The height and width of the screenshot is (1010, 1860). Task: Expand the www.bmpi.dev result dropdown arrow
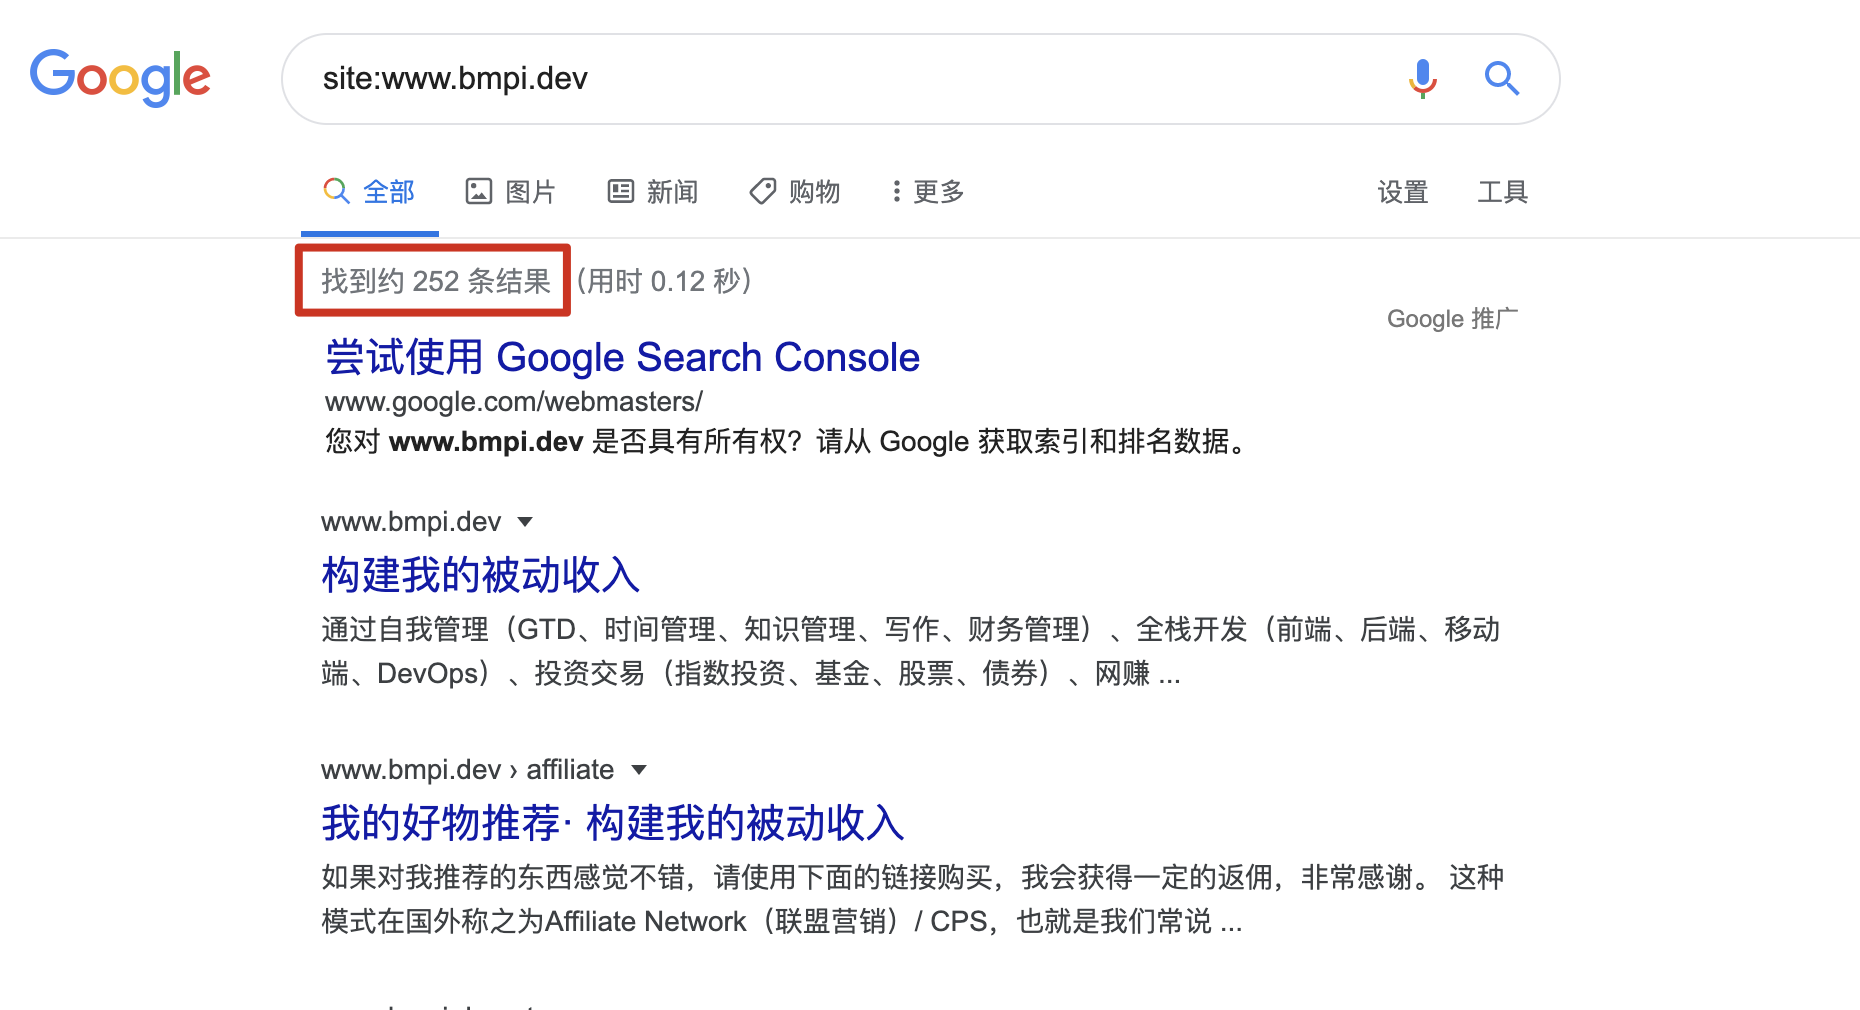(x=525, y=522)
